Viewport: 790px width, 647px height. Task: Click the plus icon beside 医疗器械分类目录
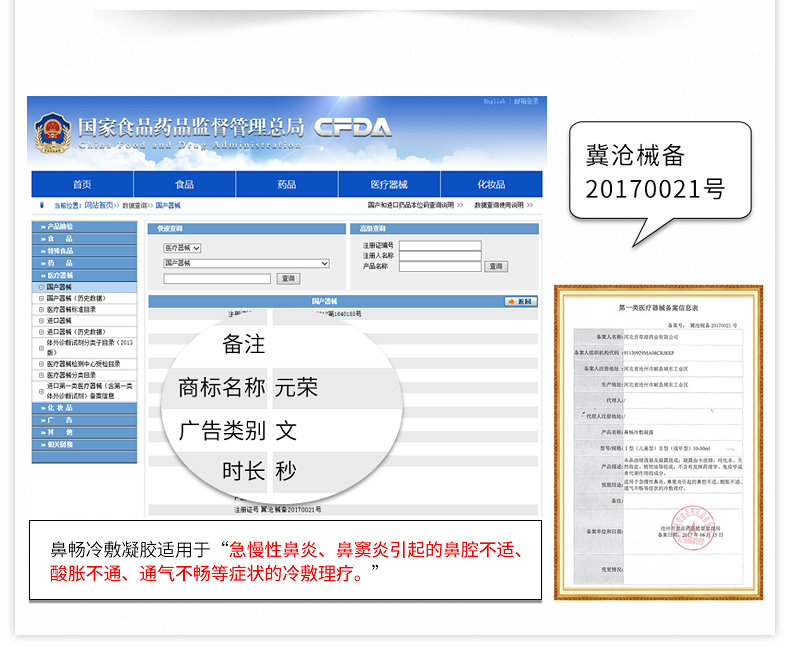click(41, 375)
